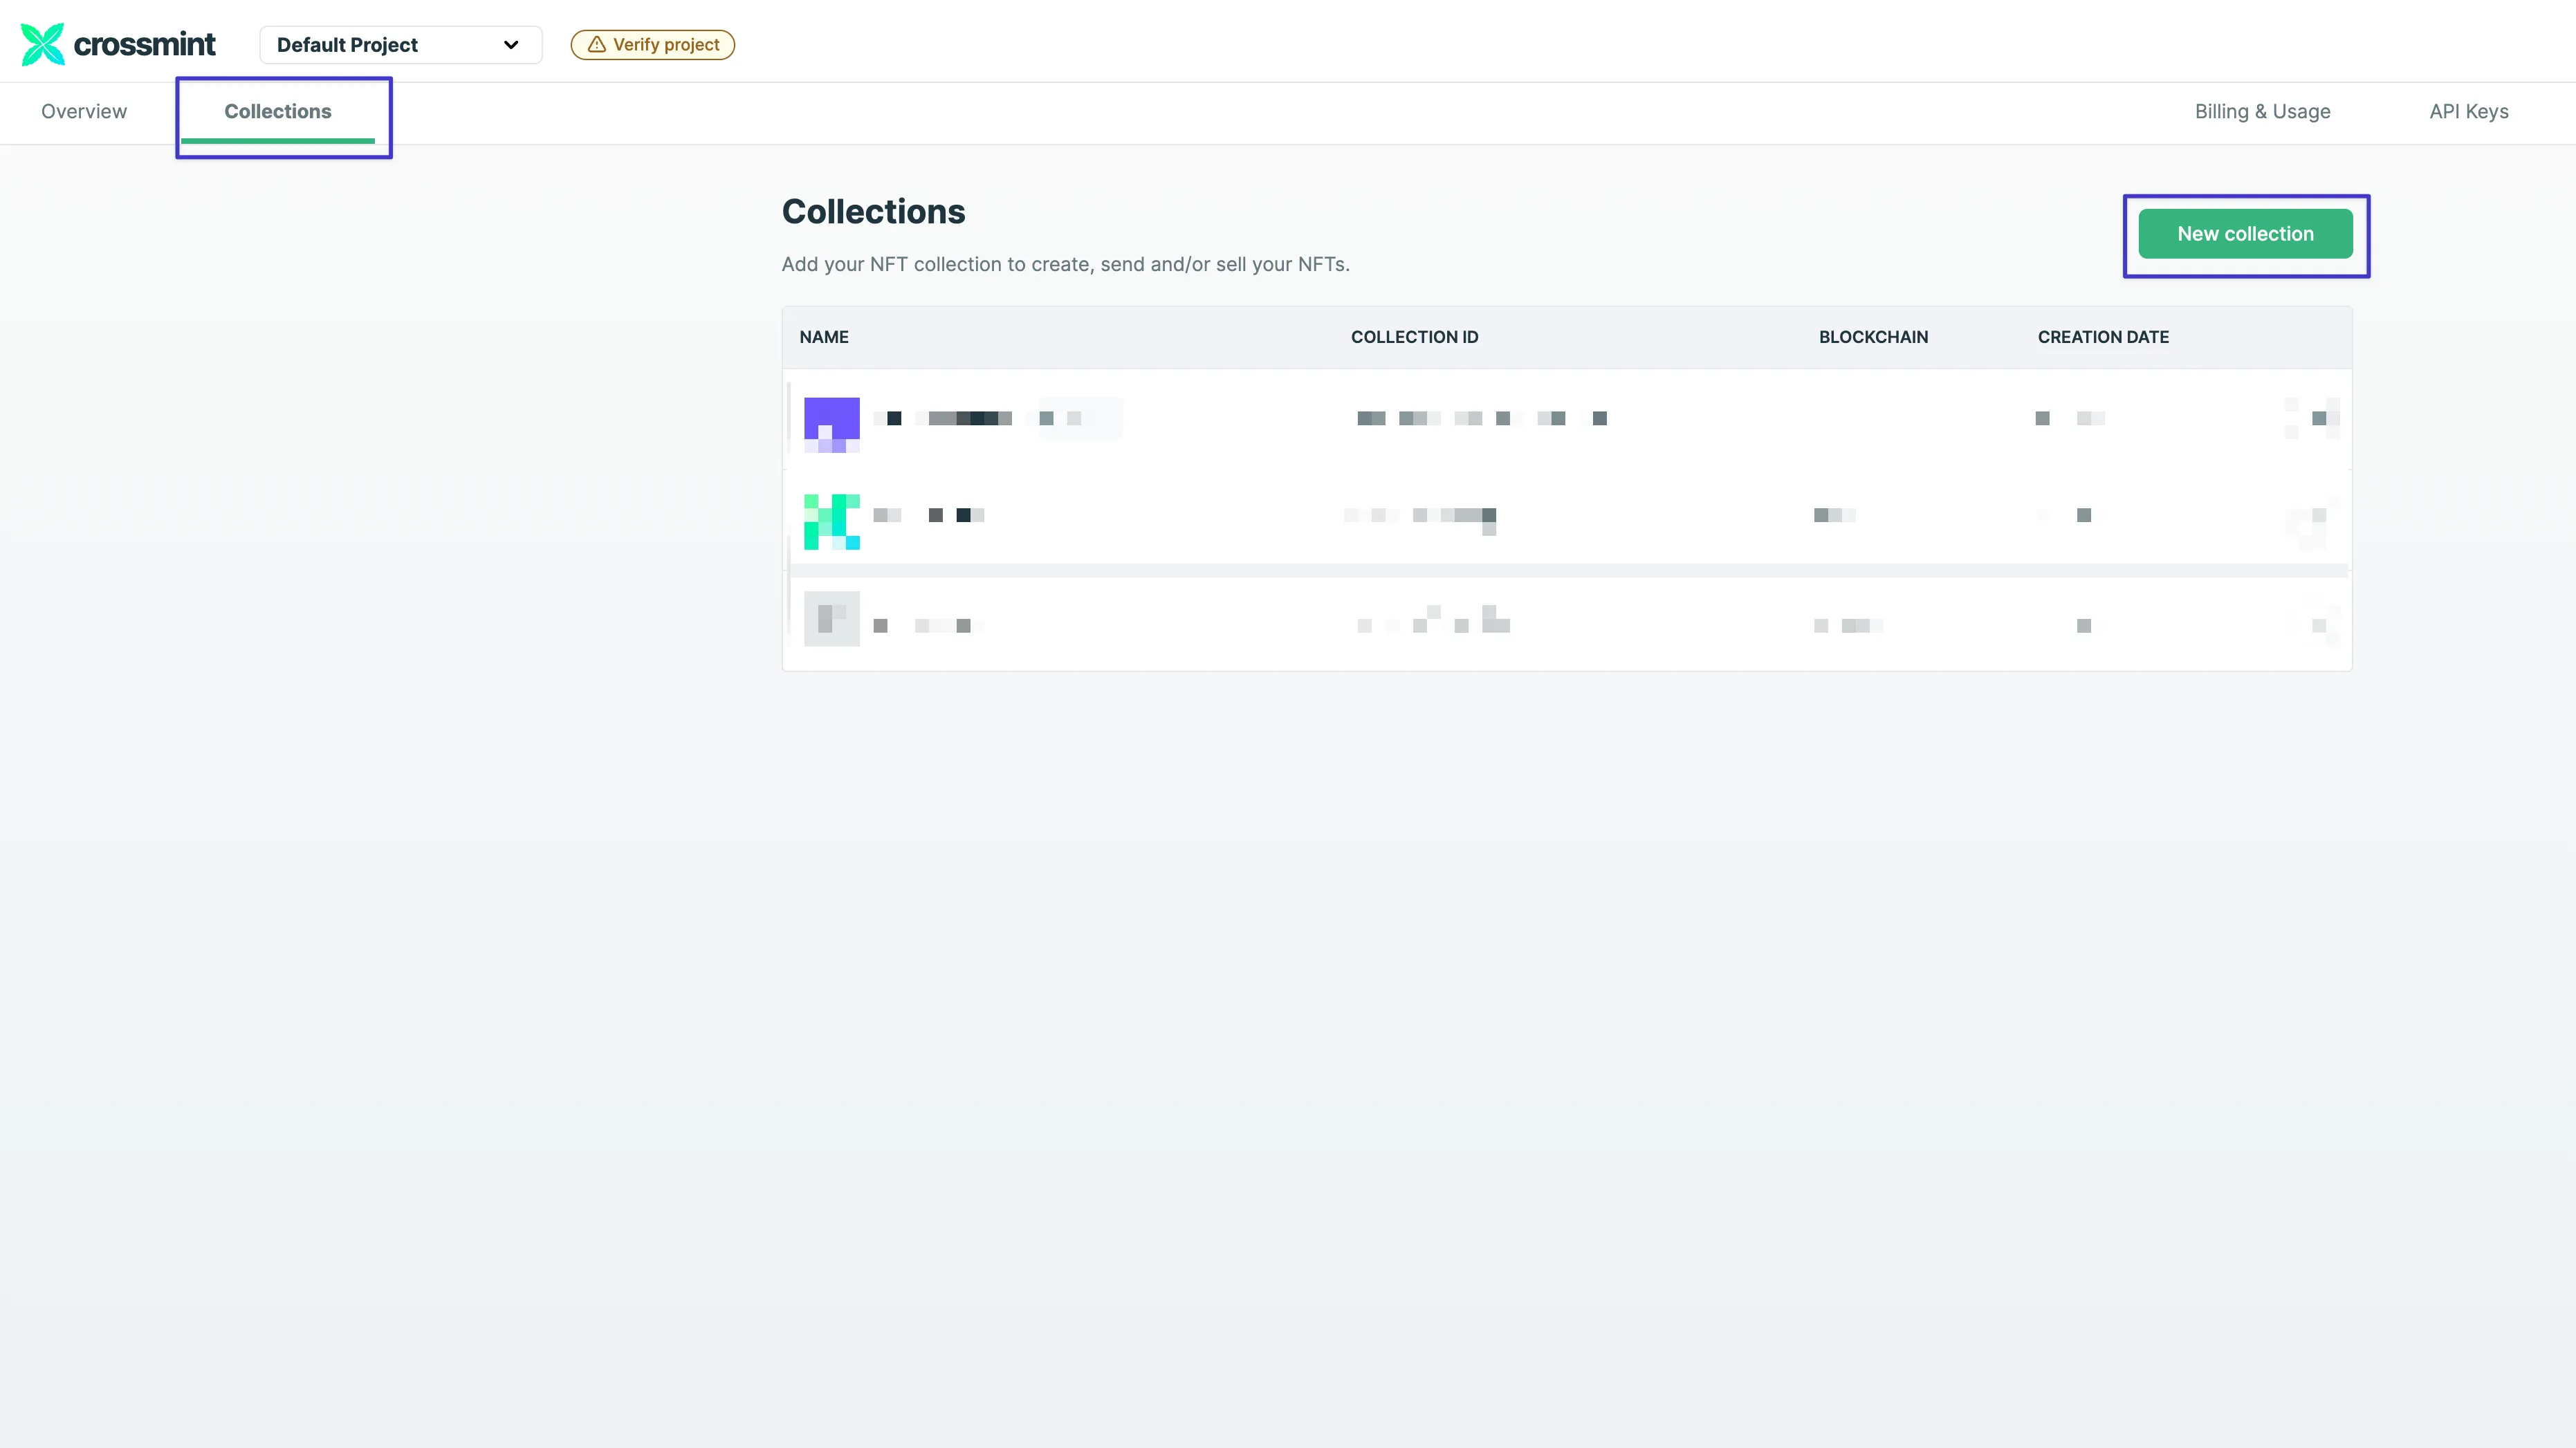The height and width of the screenshot is (1448, 2576).
Task: Switch to the Overview tab
Action: pyautogui.click(x=83, y=111)
